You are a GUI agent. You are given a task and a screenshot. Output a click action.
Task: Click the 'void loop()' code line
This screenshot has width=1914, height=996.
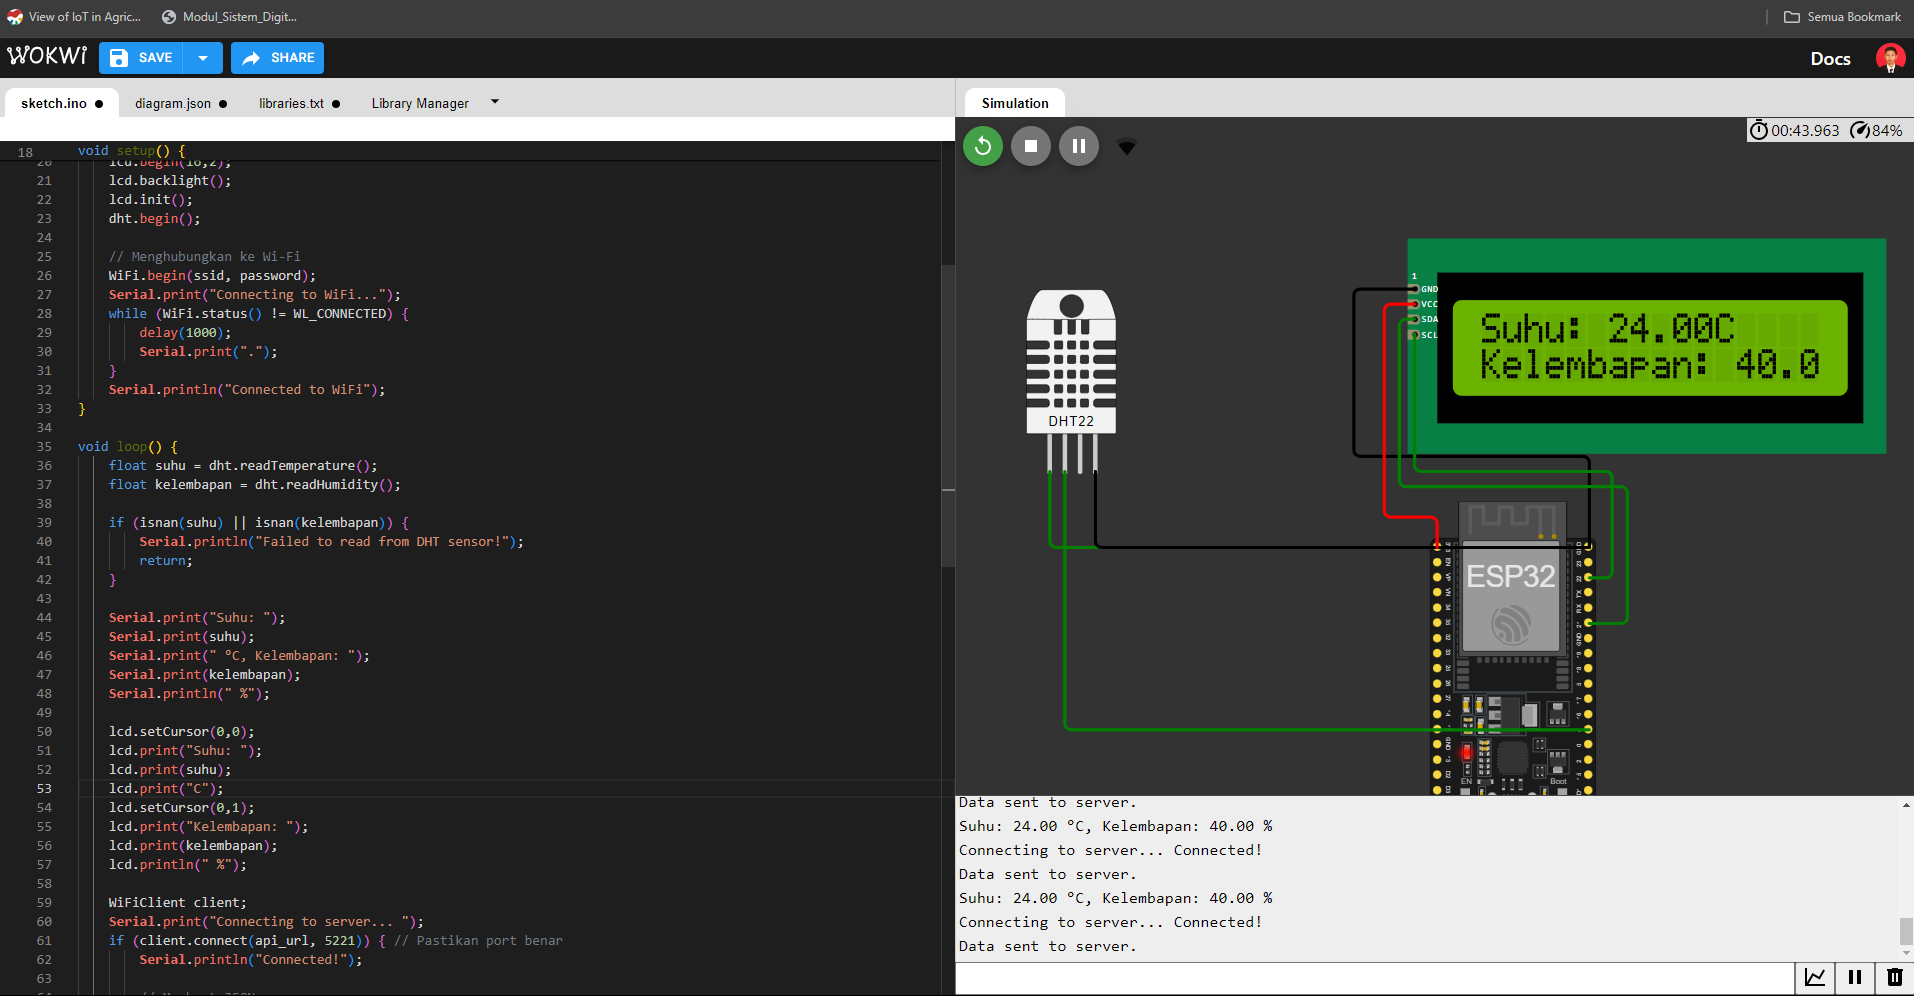(x=128, y=446)
